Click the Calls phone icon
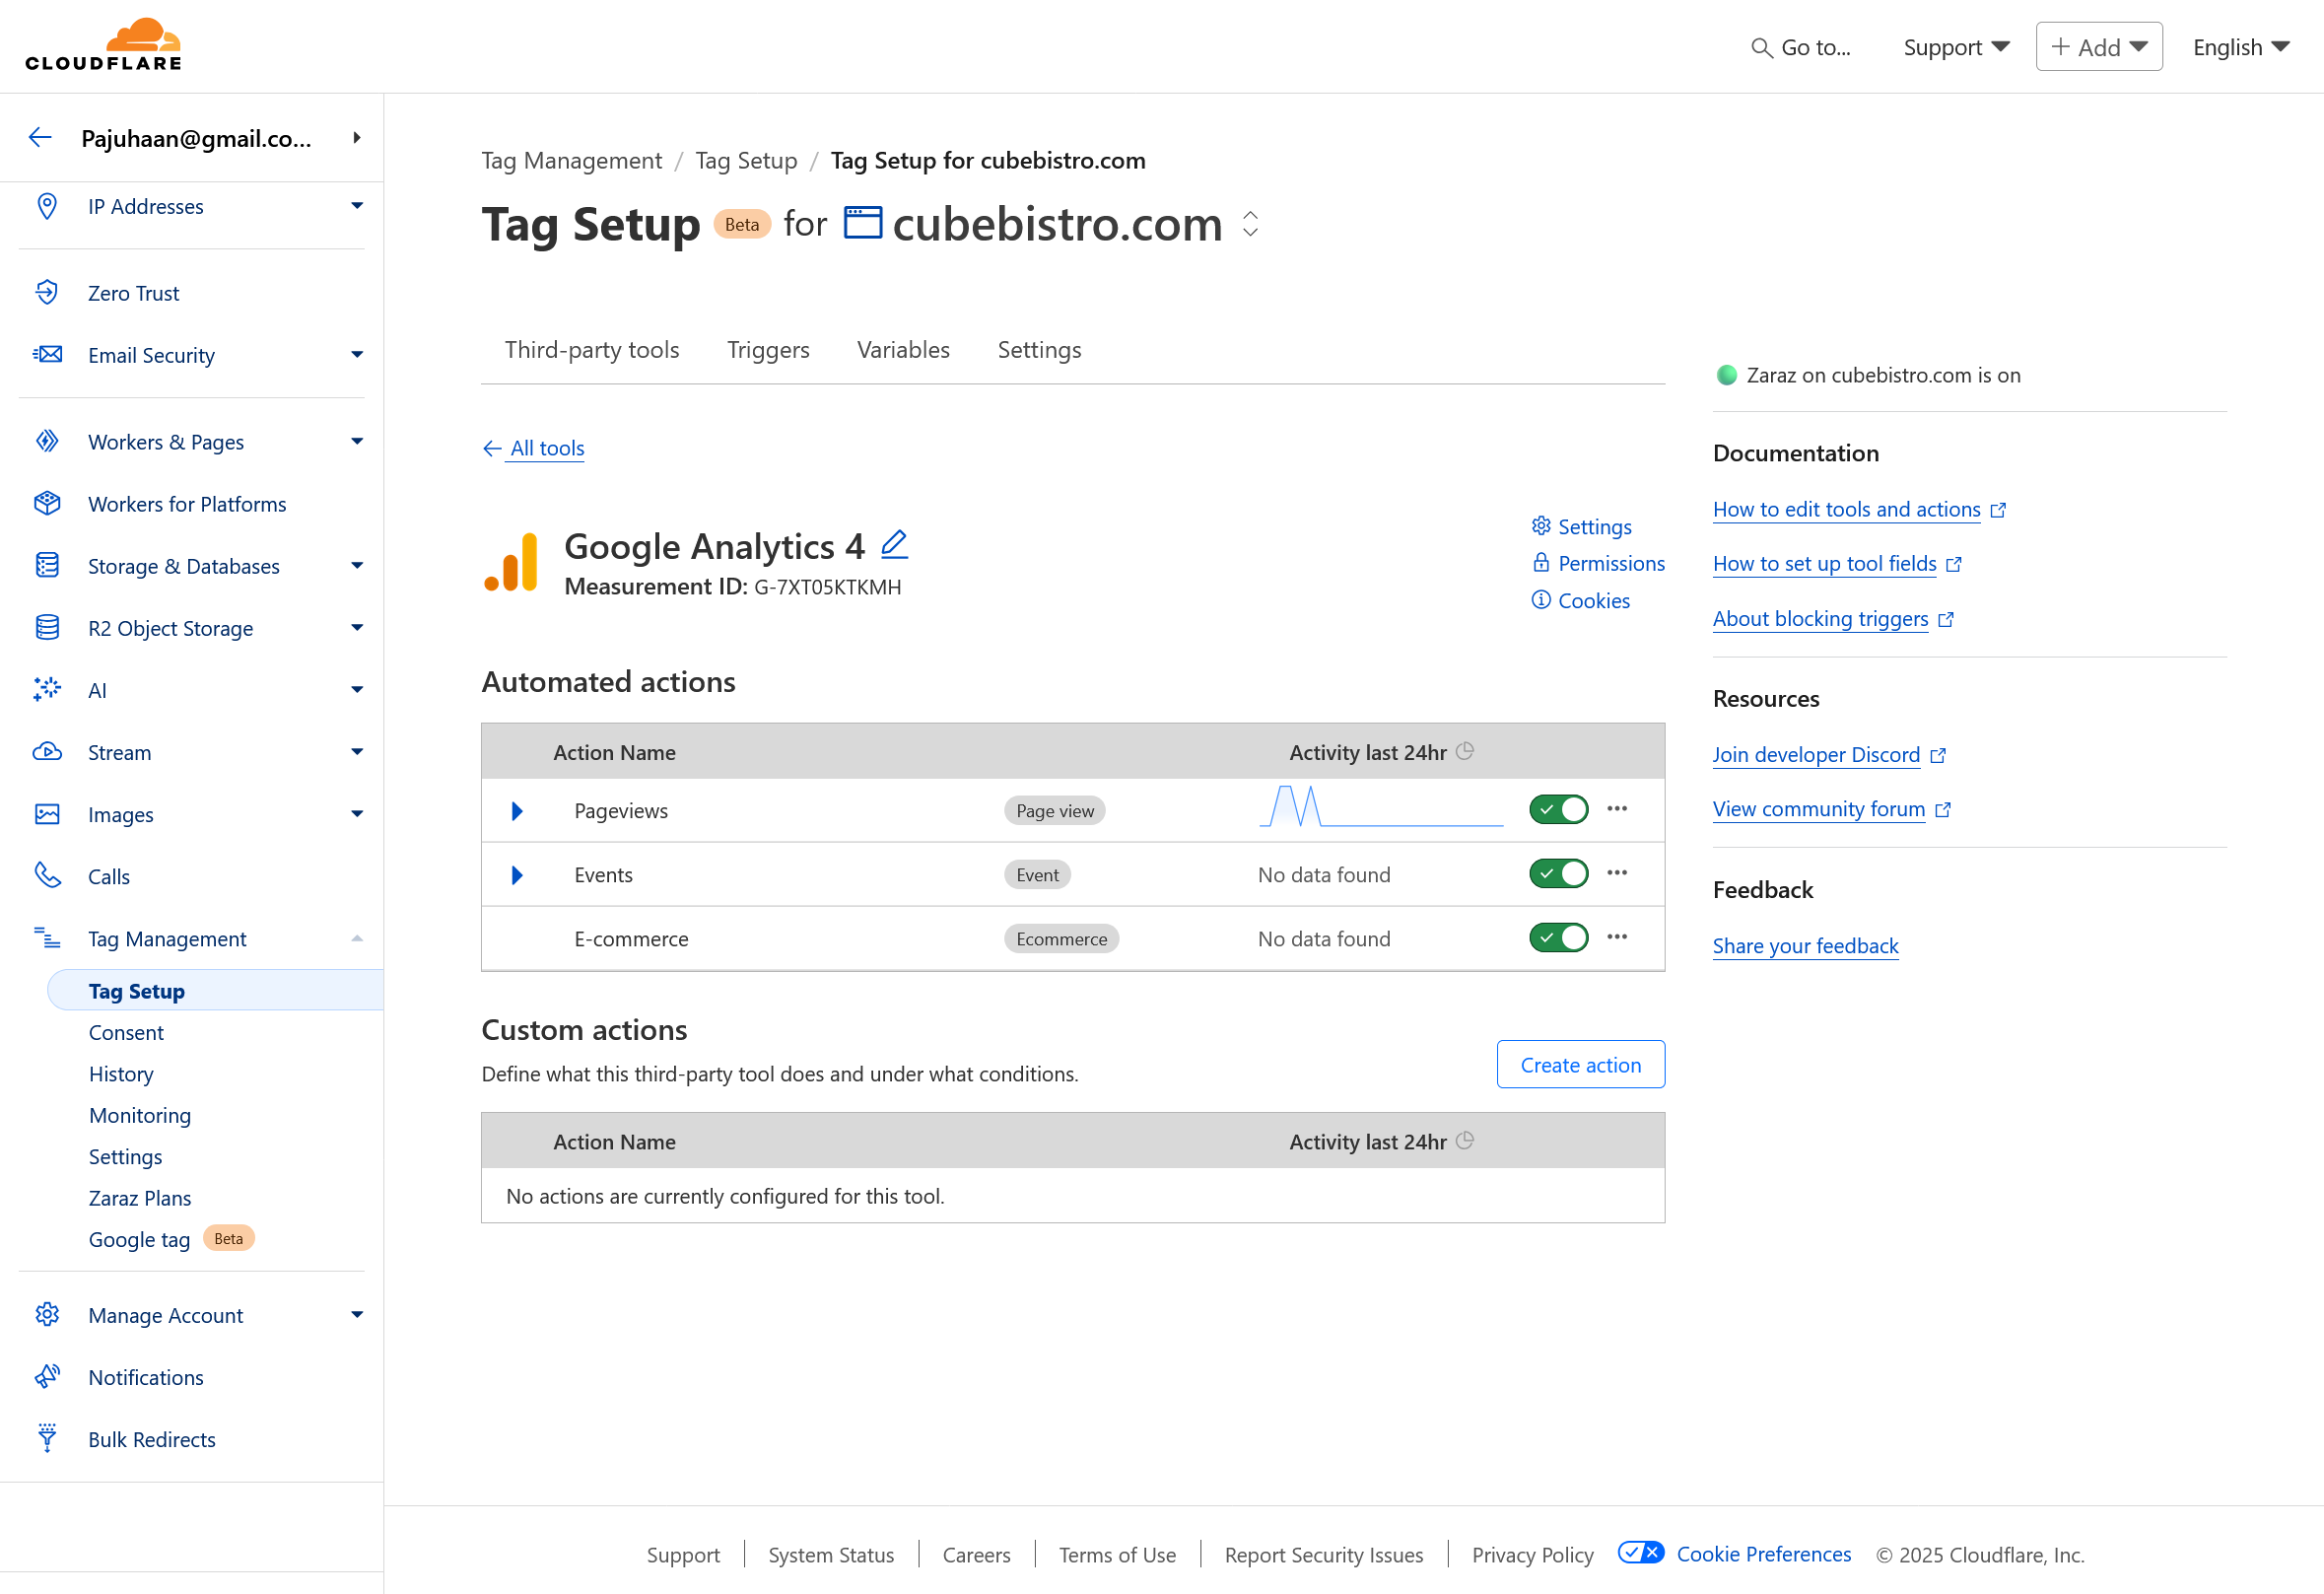This screenshot has width=2324, height=1594. tap(47, 875)
